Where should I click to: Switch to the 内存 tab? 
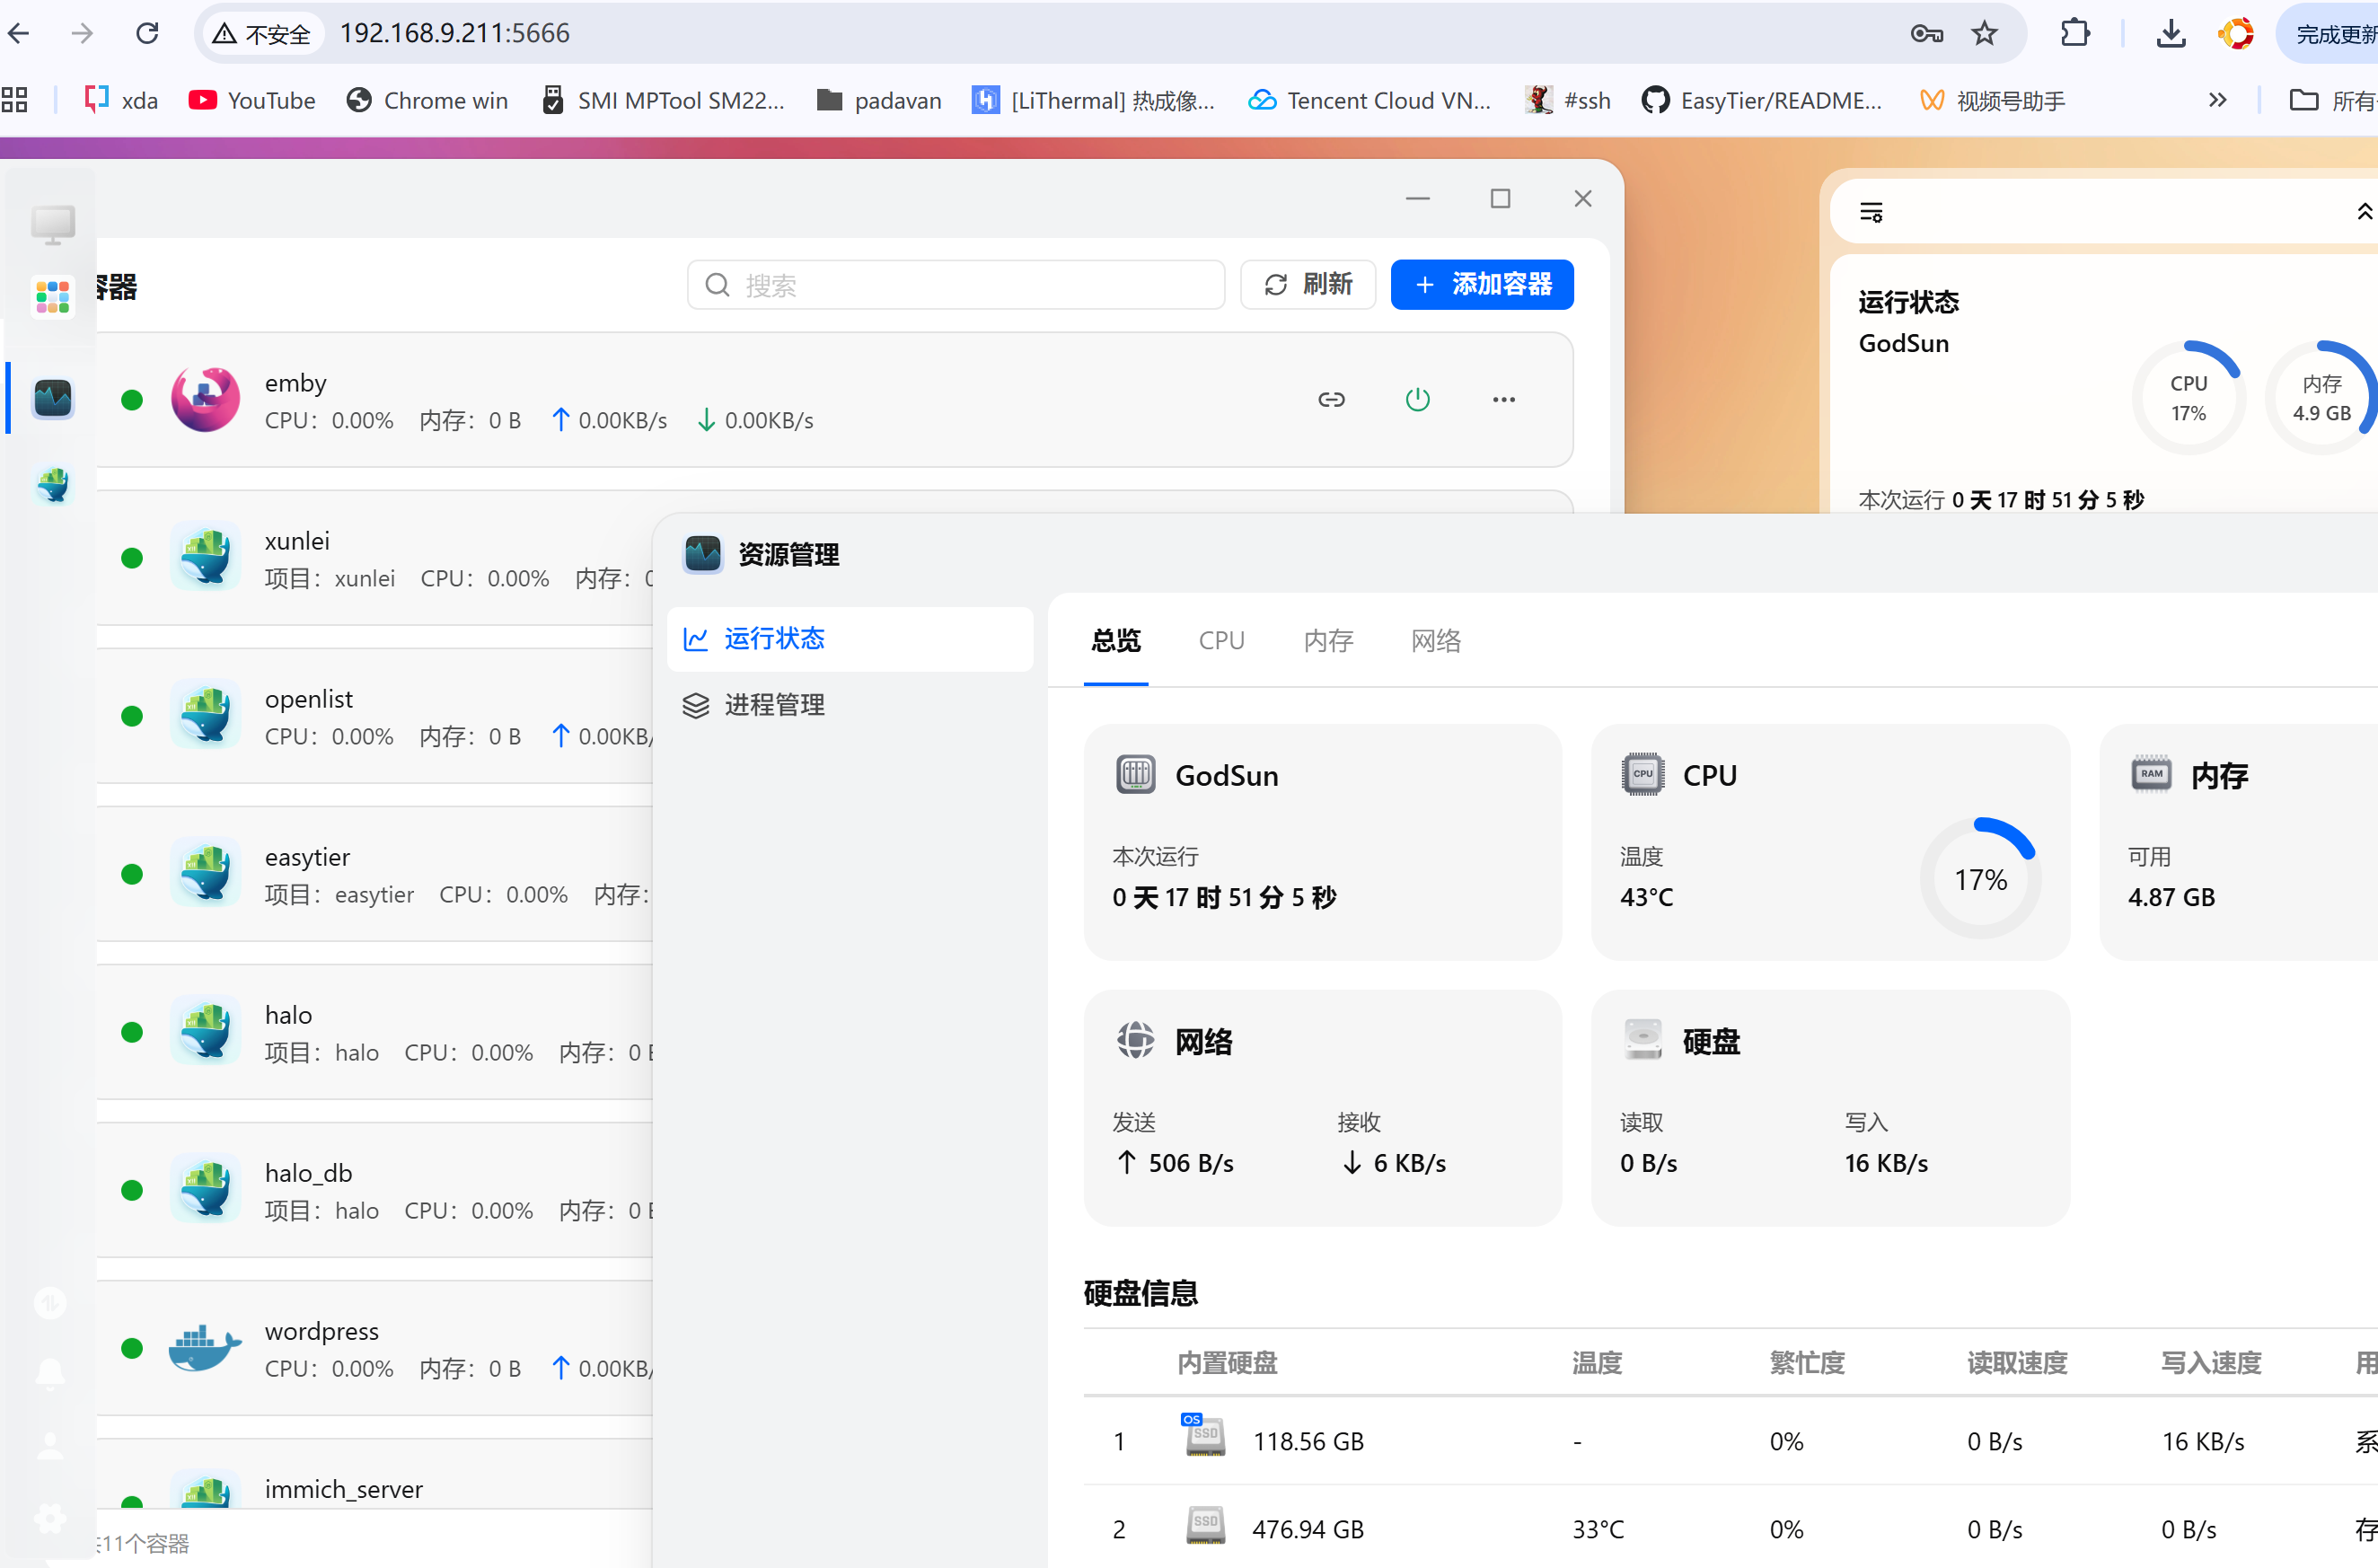pos(1328,640)
